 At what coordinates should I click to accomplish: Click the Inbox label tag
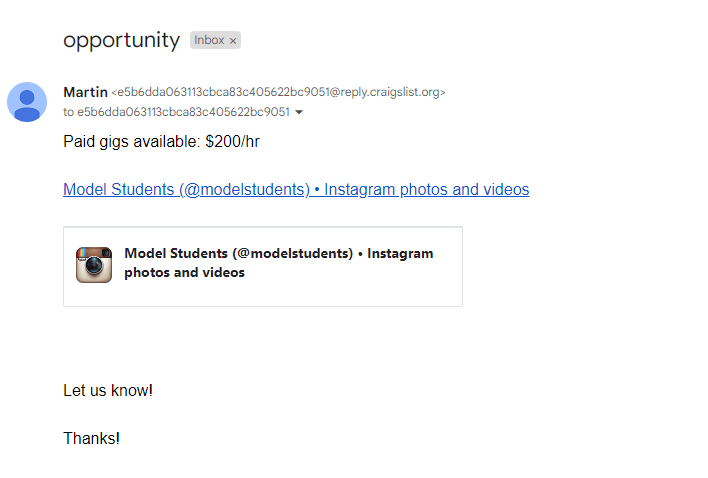[x=209, y=41]
